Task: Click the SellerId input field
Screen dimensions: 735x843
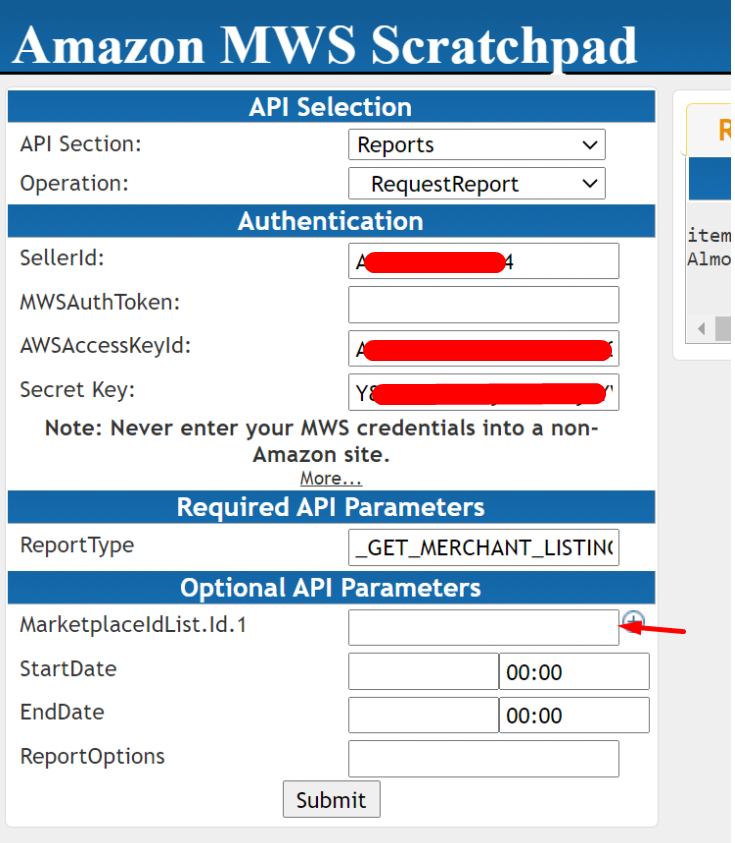Action: 483,261
